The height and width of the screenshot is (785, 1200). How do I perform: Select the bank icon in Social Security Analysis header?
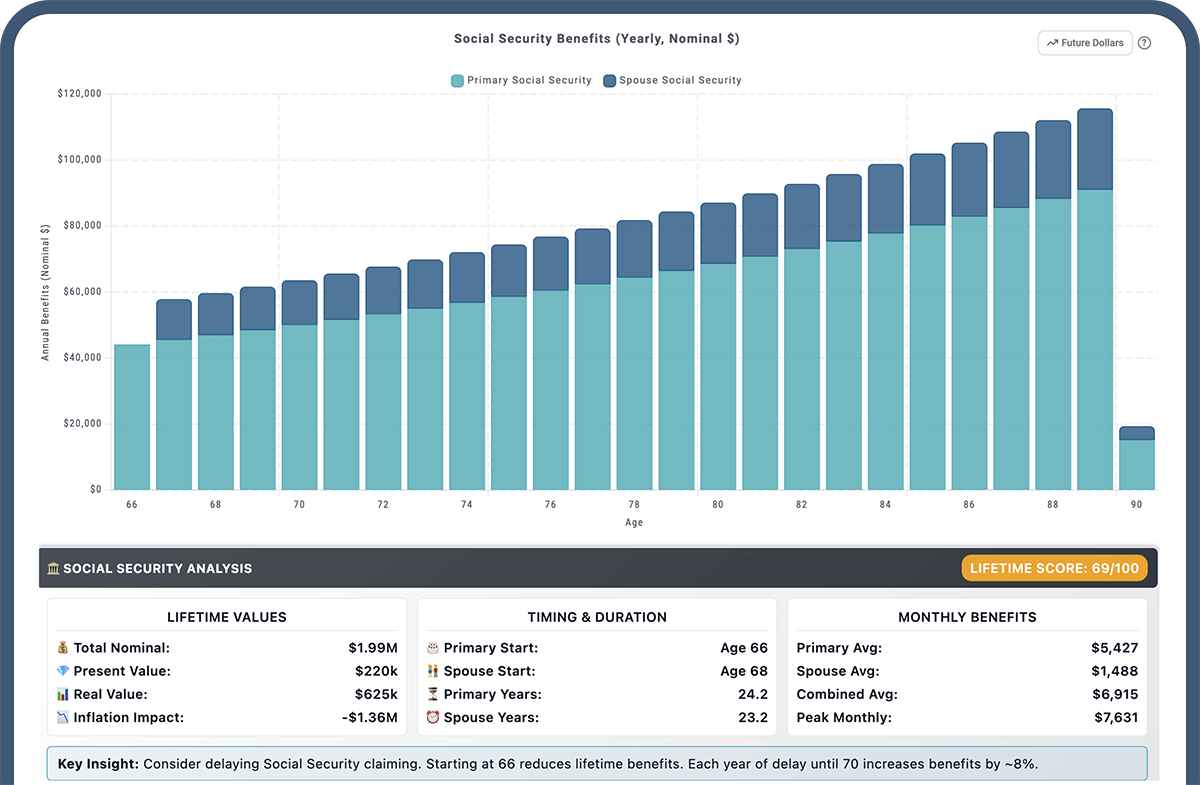click(53, 568)
